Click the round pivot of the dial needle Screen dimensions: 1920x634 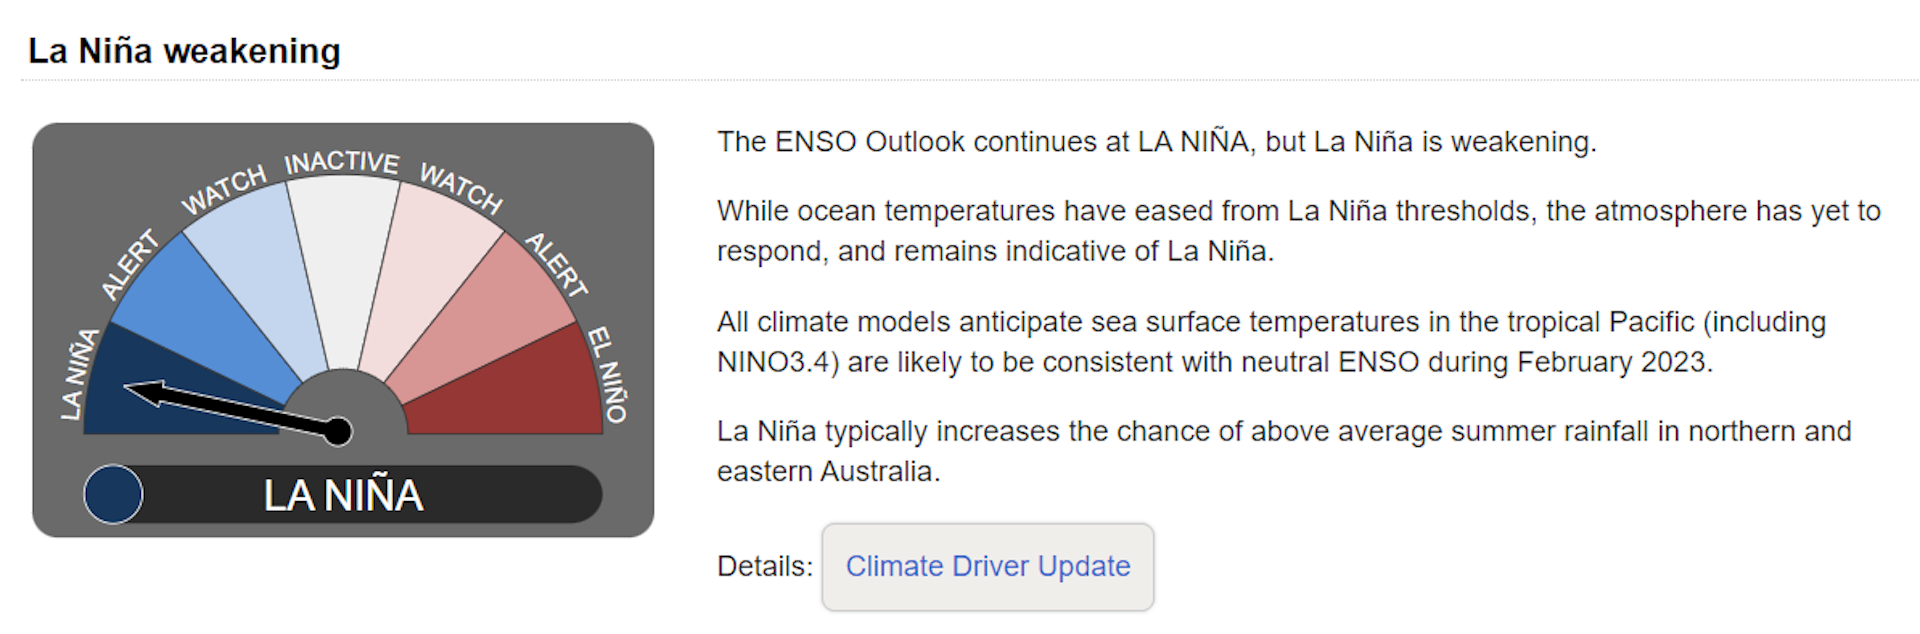(338, 431)
